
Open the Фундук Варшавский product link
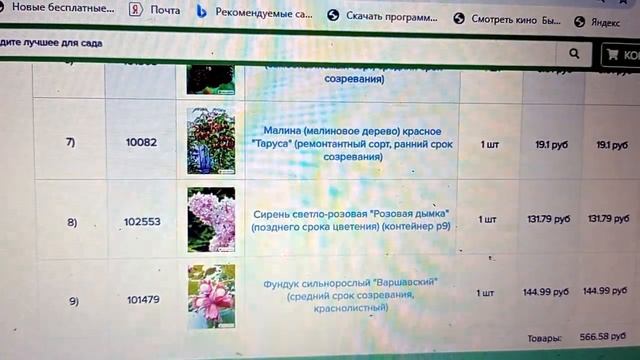point(350,295)
